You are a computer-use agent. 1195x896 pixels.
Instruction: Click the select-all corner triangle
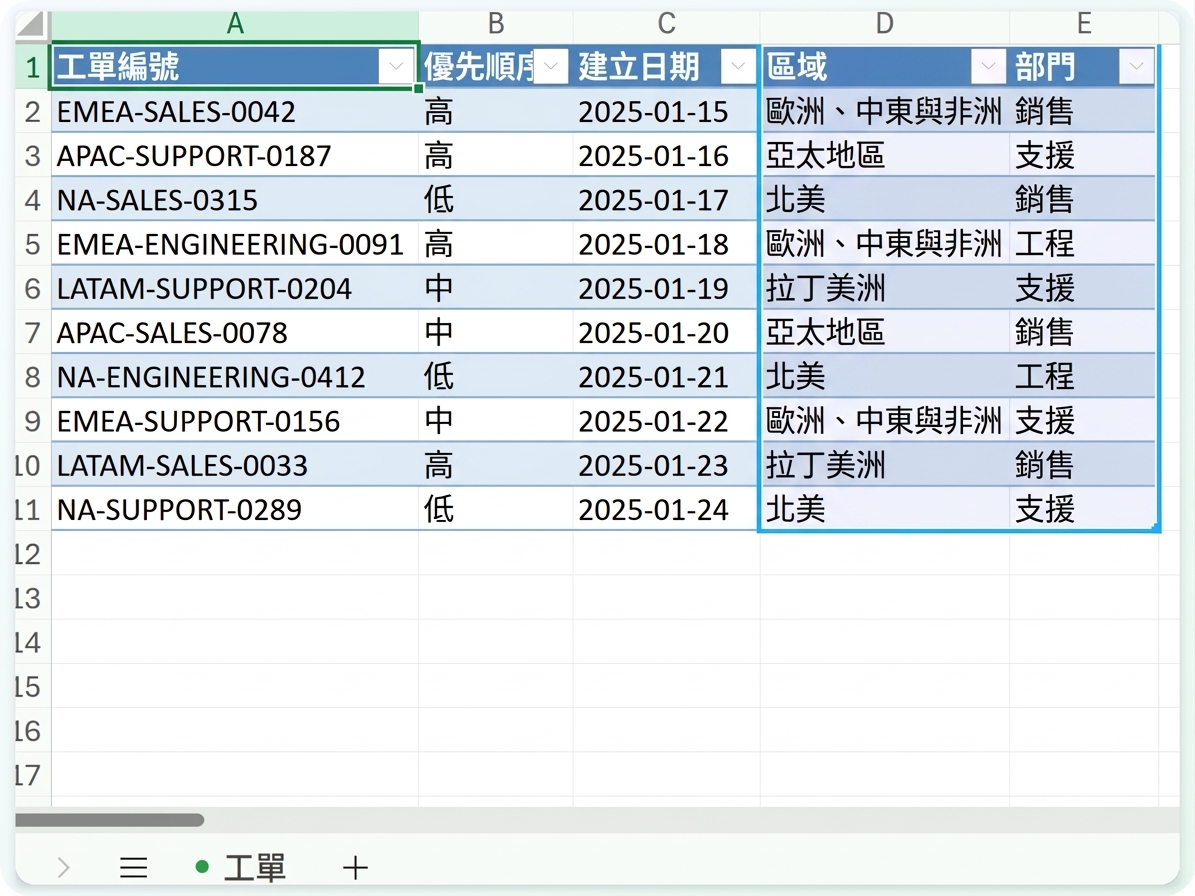tap(32, 24)
